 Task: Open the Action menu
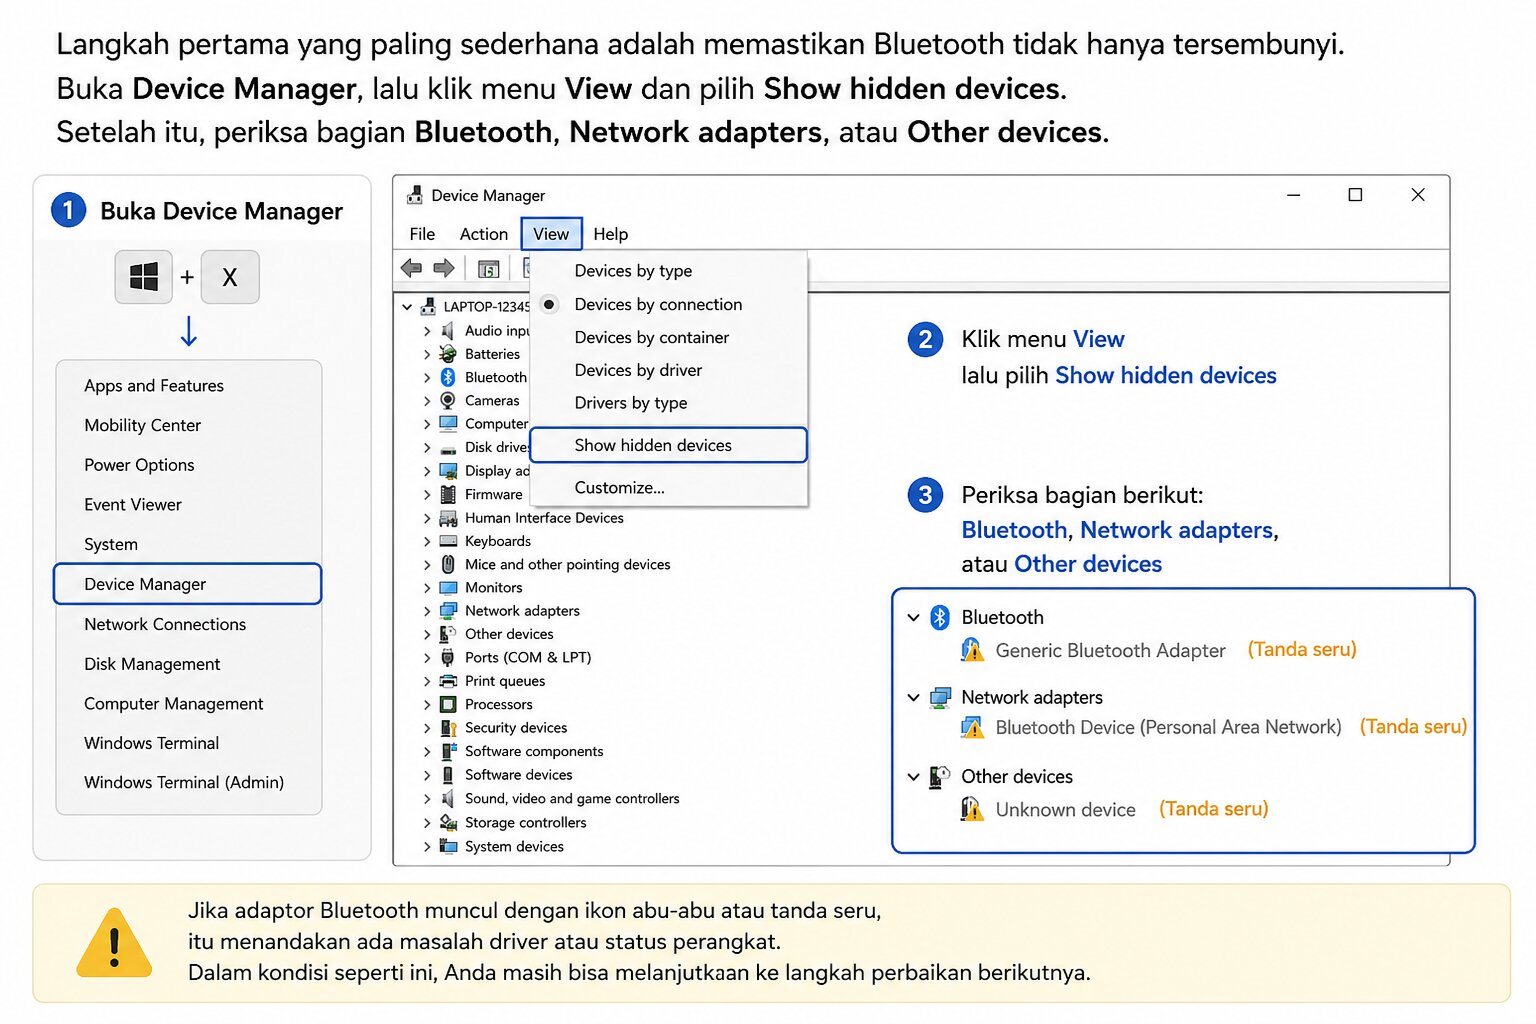pos(484,234)
